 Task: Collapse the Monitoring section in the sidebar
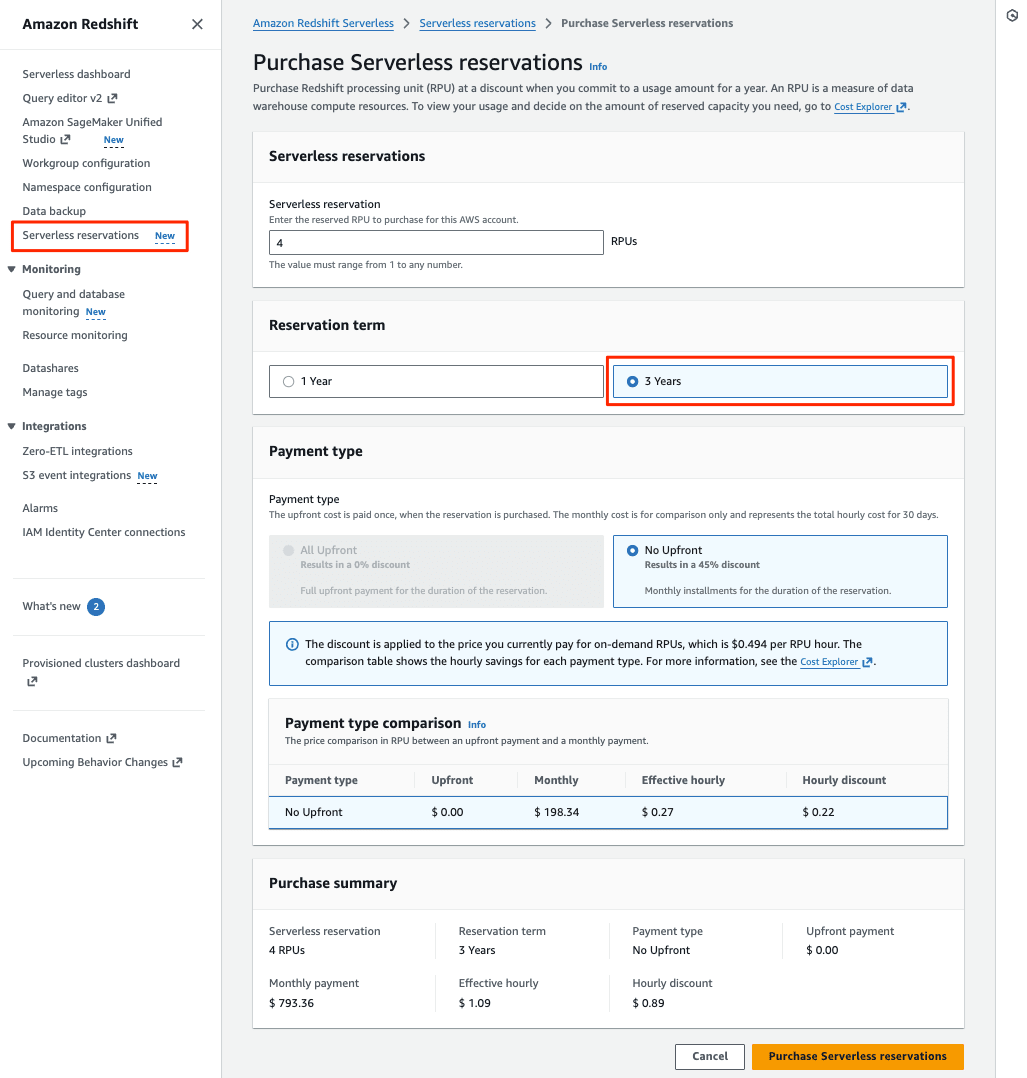pos(10,268)
